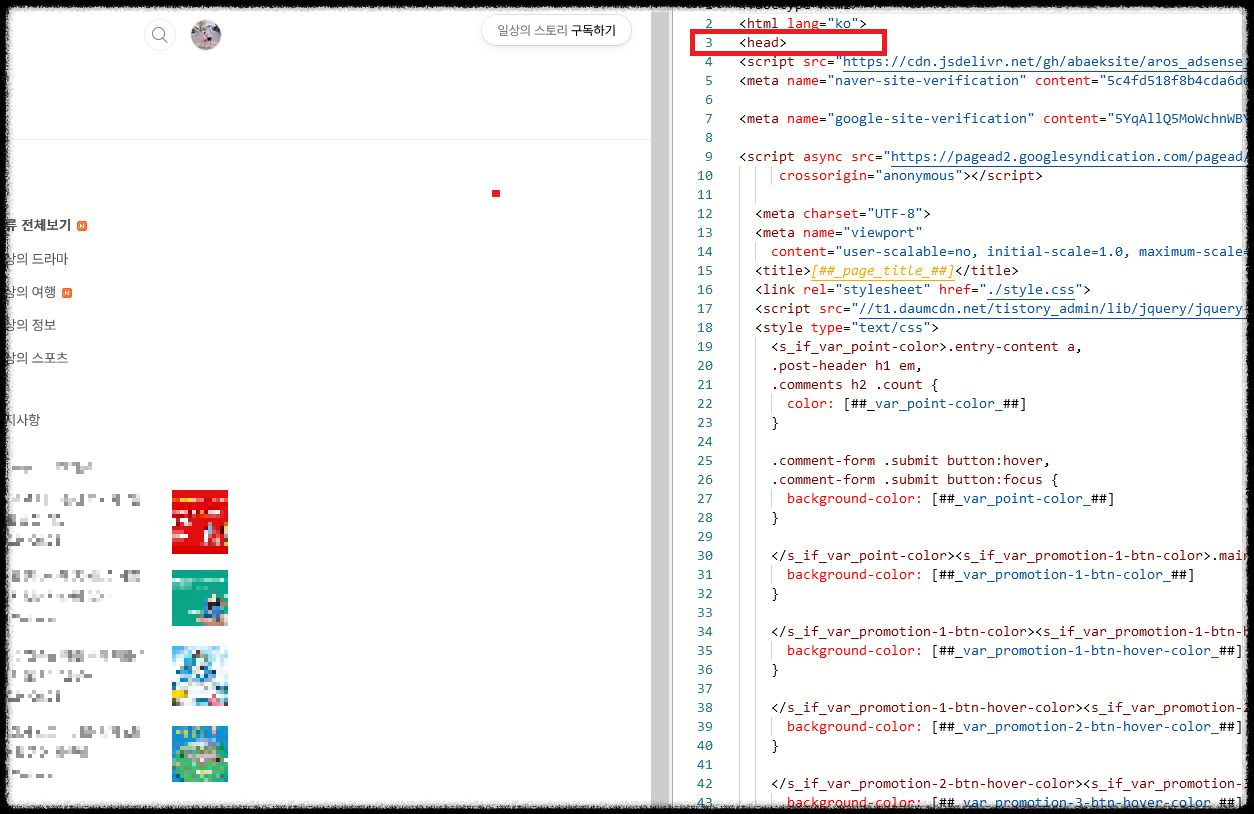Open the green and blue post thumbnail
Viewport: 1254px width, 814px height.
(200, 754)
